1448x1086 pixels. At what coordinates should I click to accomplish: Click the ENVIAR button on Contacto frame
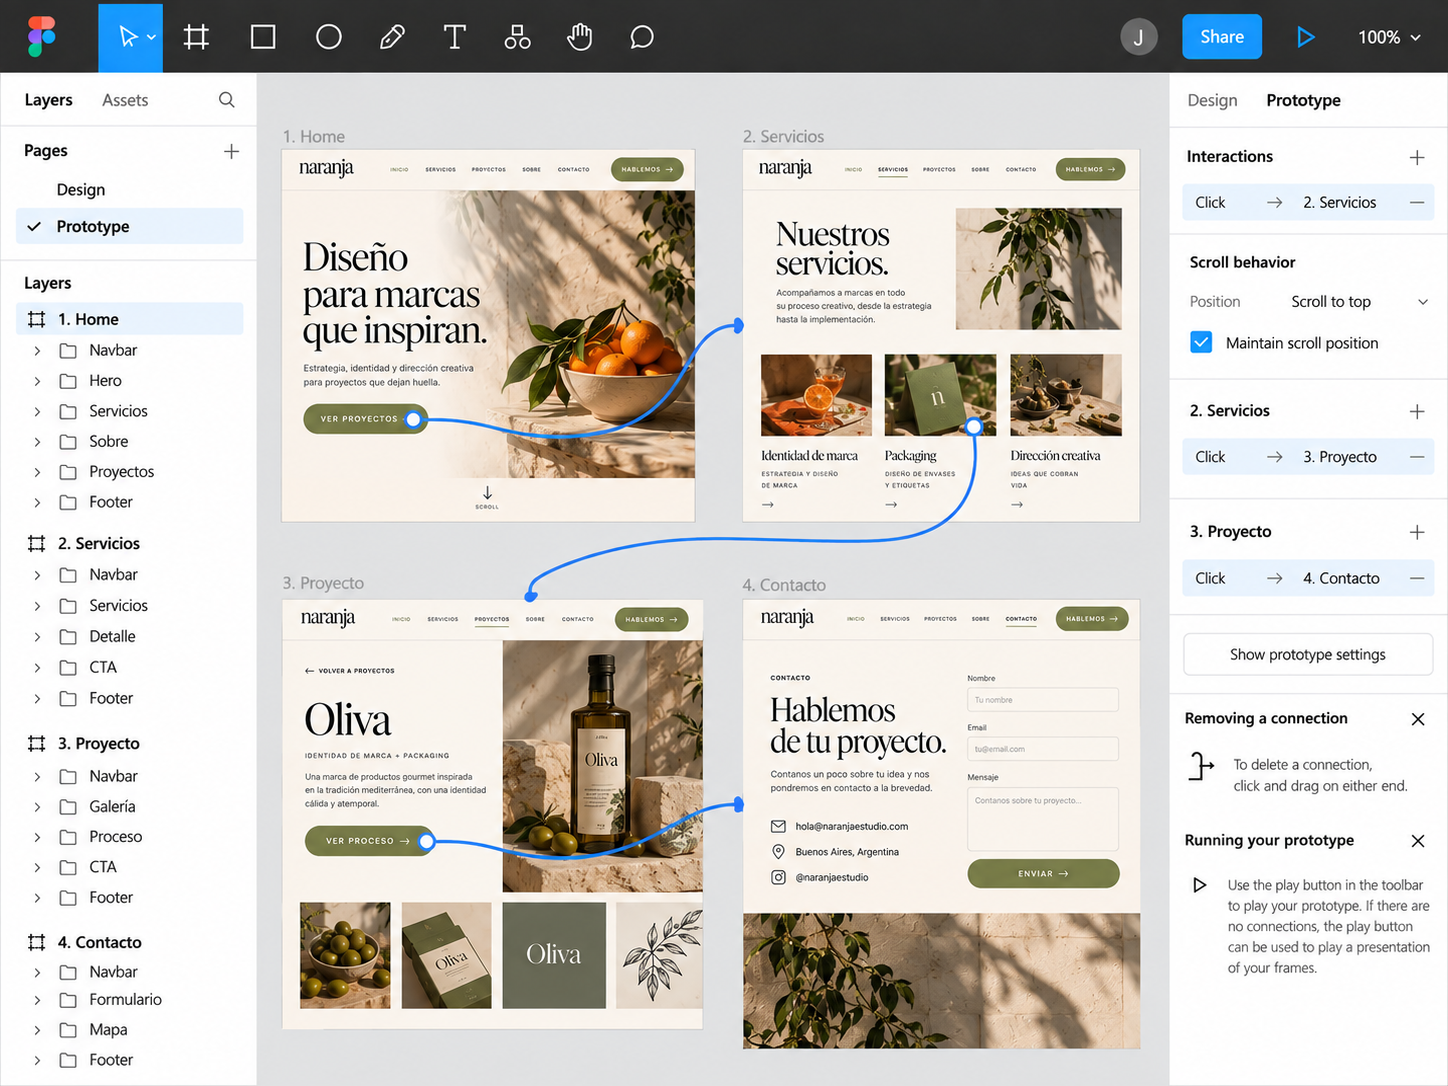click(x=1043, y=873)
